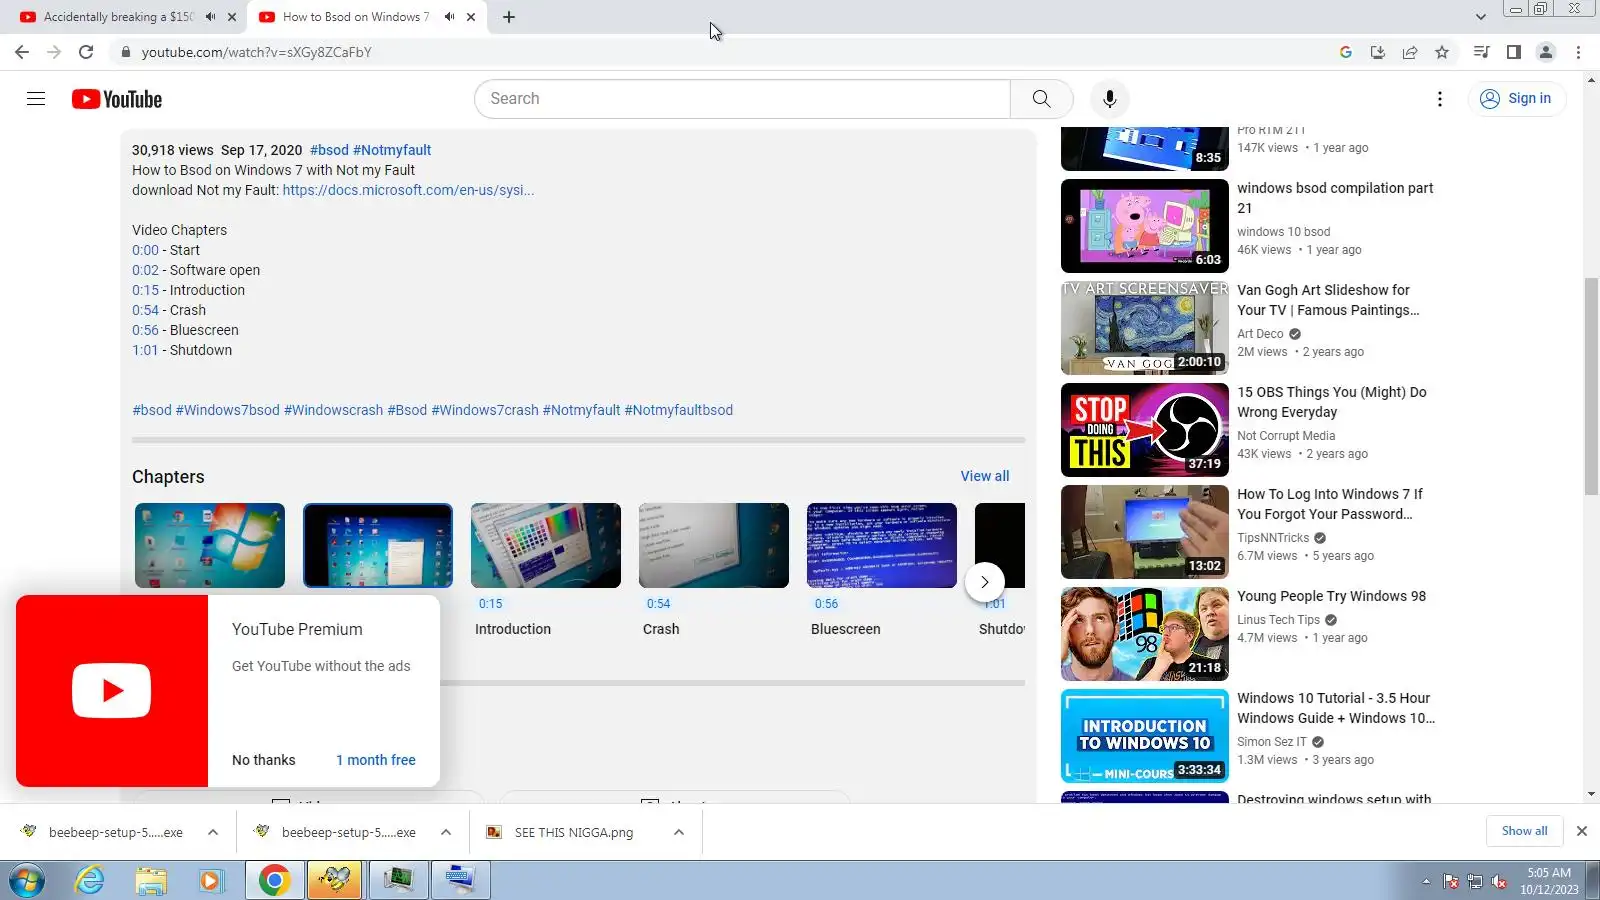Reload the YouTube page
The image size is (1600, 900).
point(86,52)
